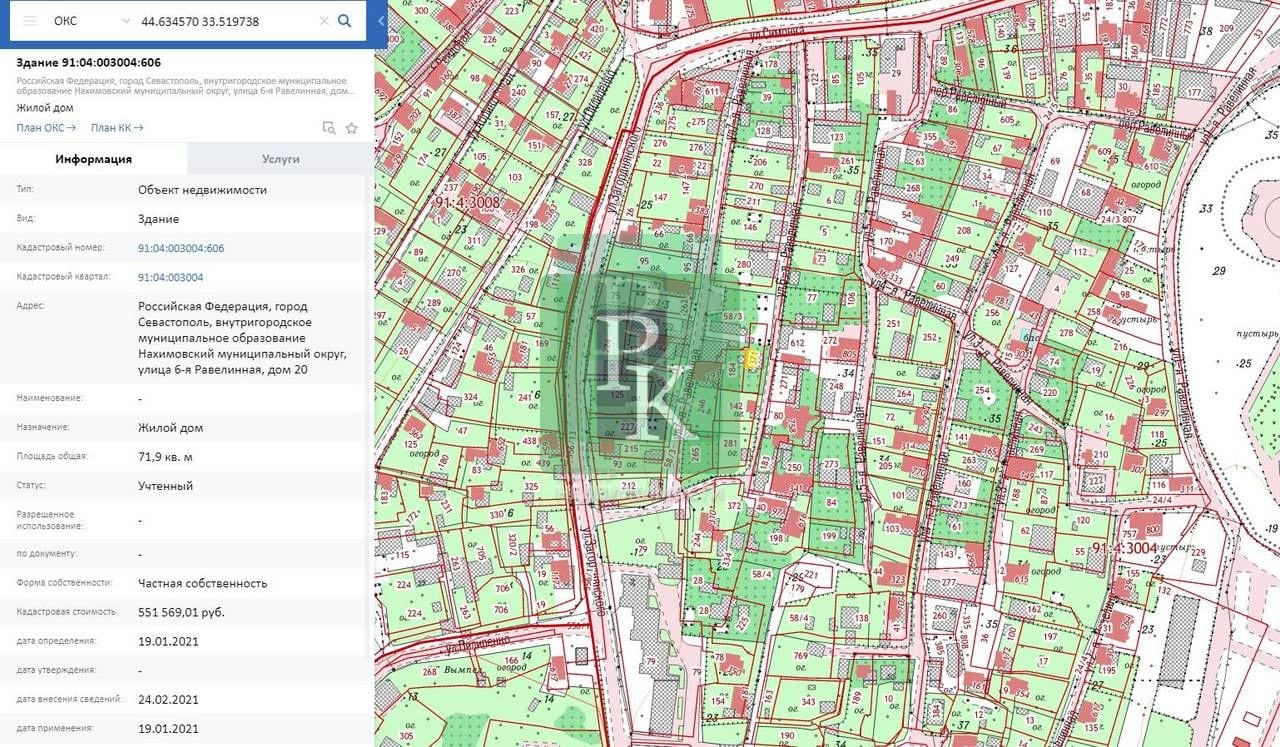
Task: Add the building to favorites star
Action: [x=352, y=128]
